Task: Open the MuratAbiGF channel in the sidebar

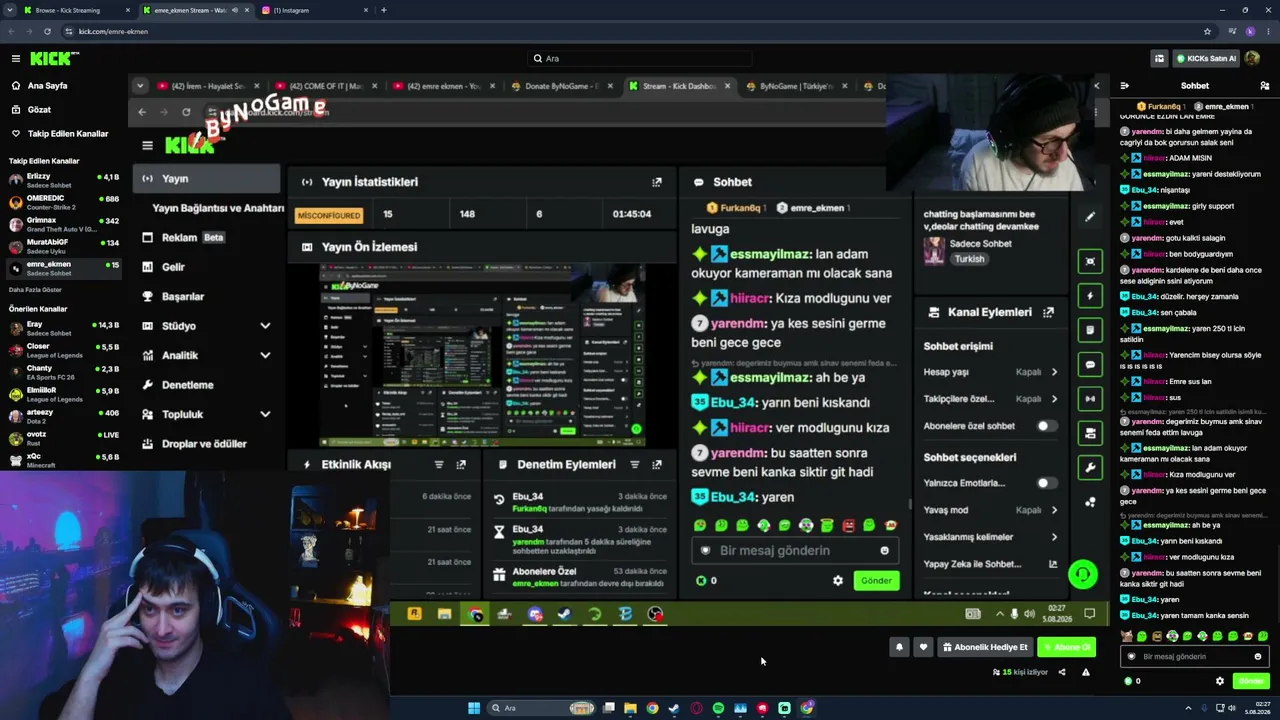Action: 63,246
